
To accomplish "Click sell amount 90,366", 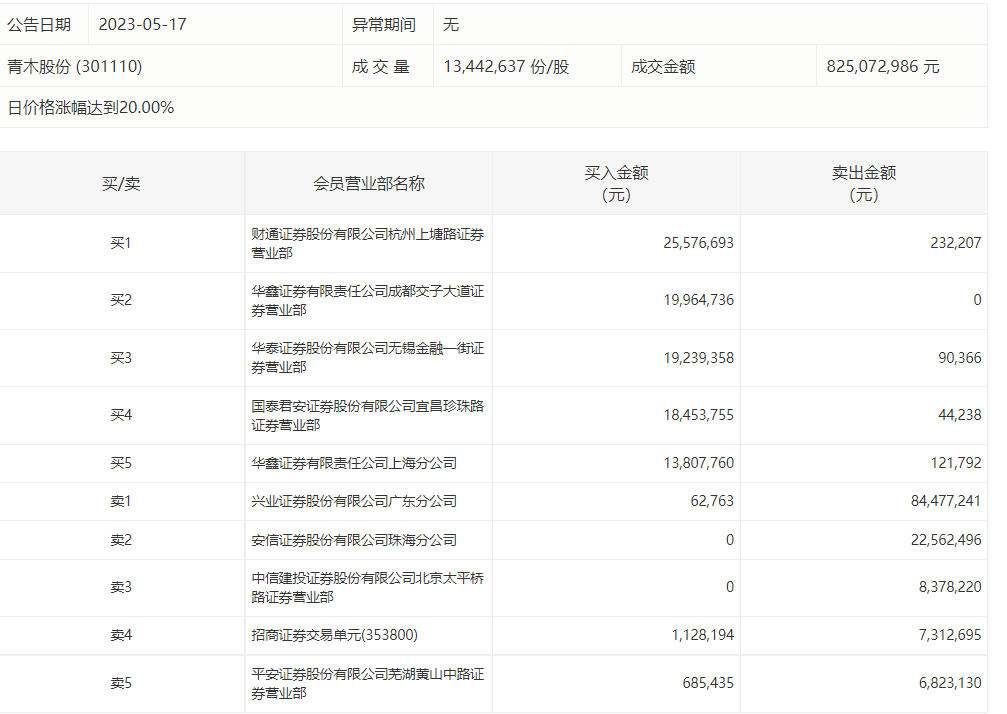I will 959,358.
